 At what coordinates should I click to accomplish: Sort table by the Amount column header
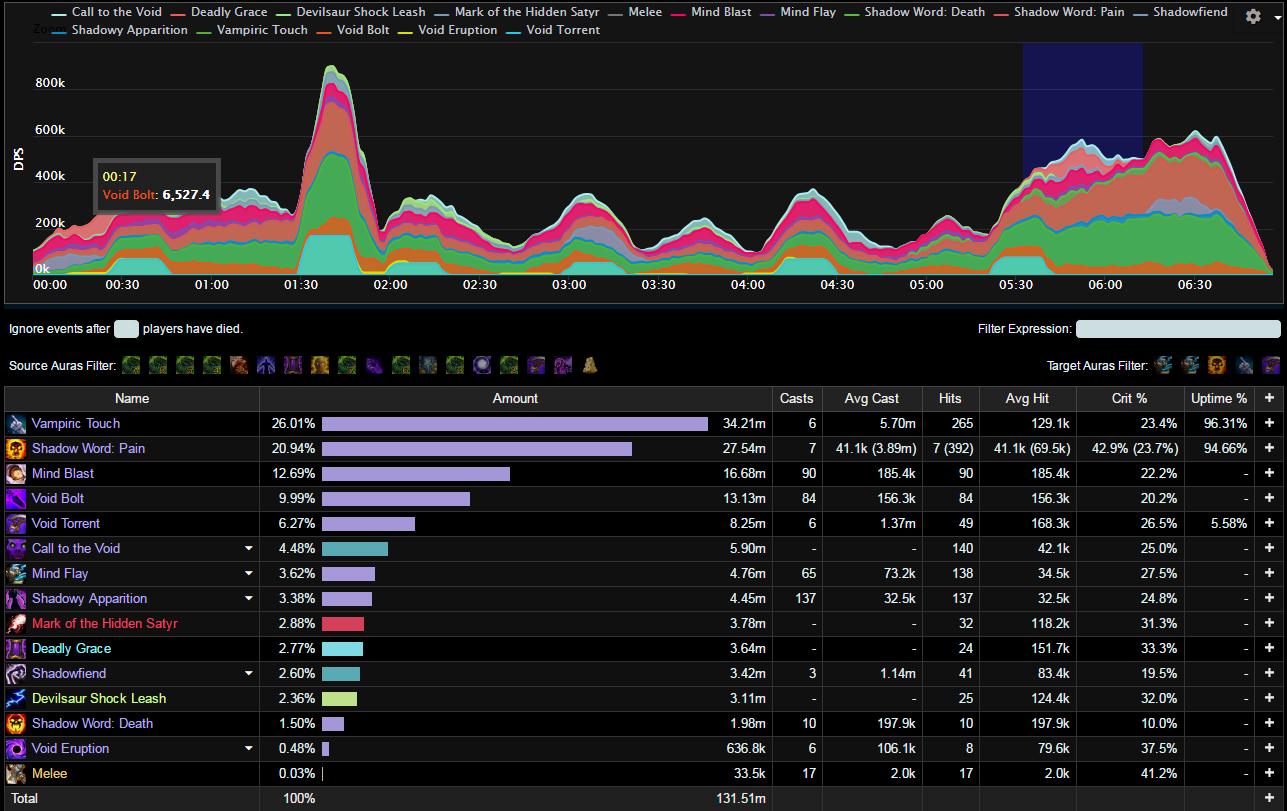click(515, 398)
